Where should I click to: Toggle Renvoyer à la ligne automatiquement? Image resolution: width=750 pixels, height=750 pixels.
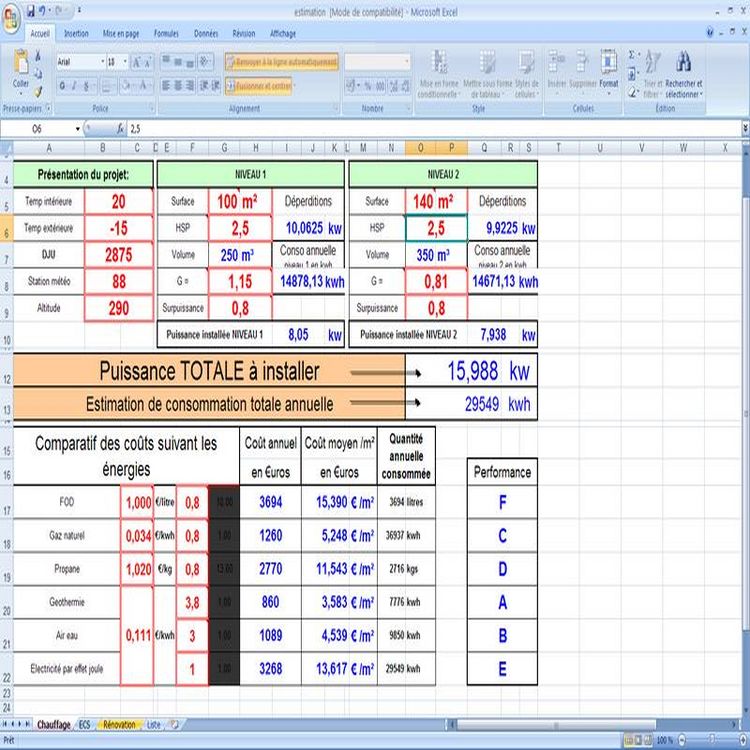282,61
